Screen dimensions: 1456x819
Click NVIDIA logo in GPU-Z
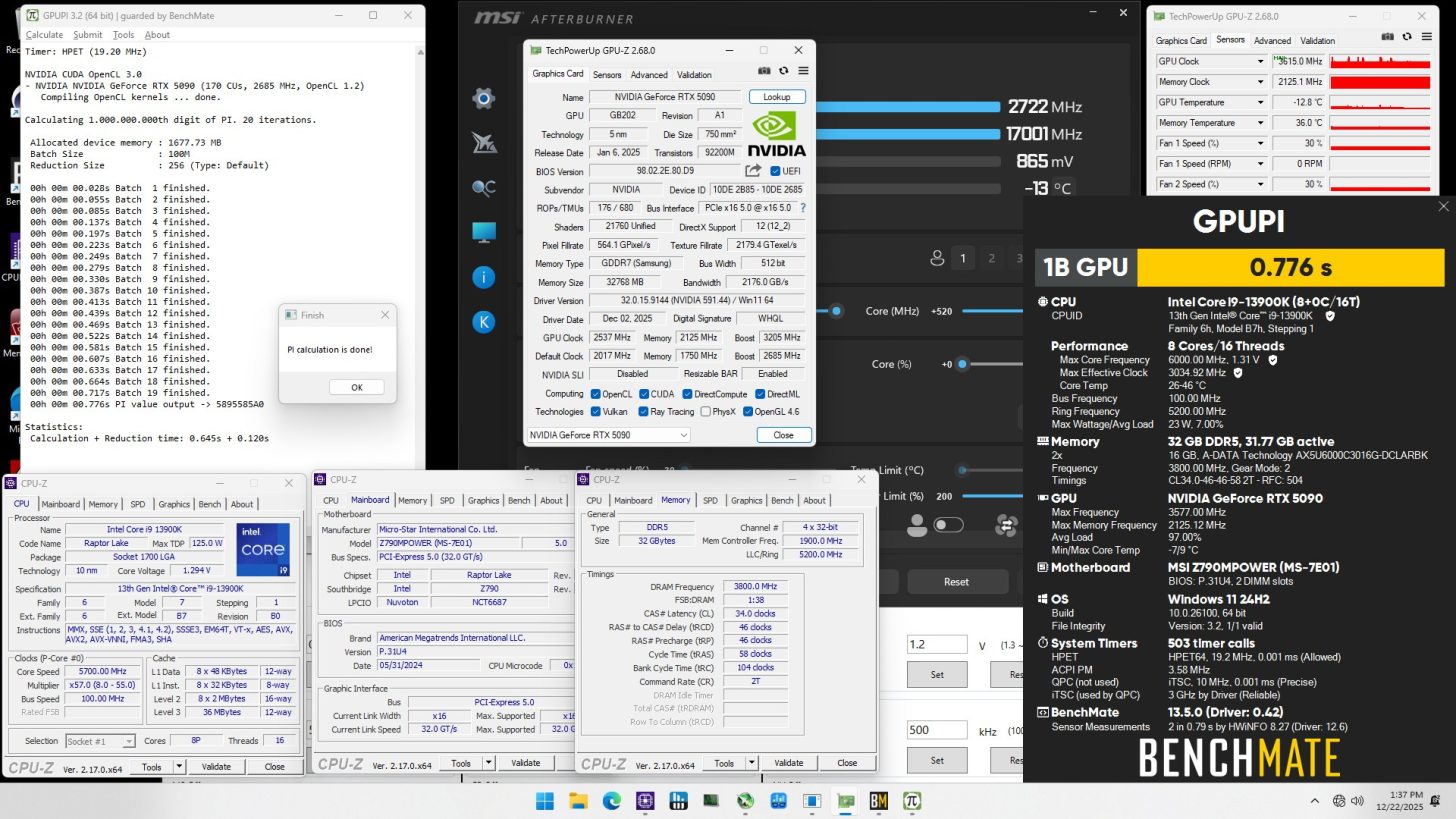(776, 134)
